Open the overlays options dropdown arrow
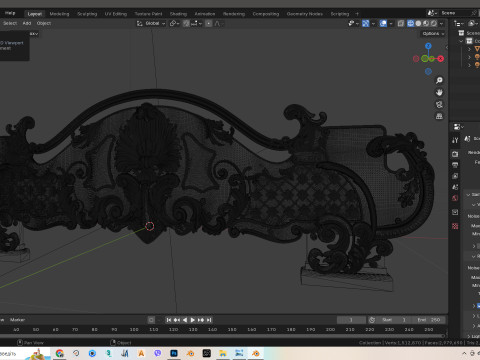 pyautogui.click(x=391, y=23)
